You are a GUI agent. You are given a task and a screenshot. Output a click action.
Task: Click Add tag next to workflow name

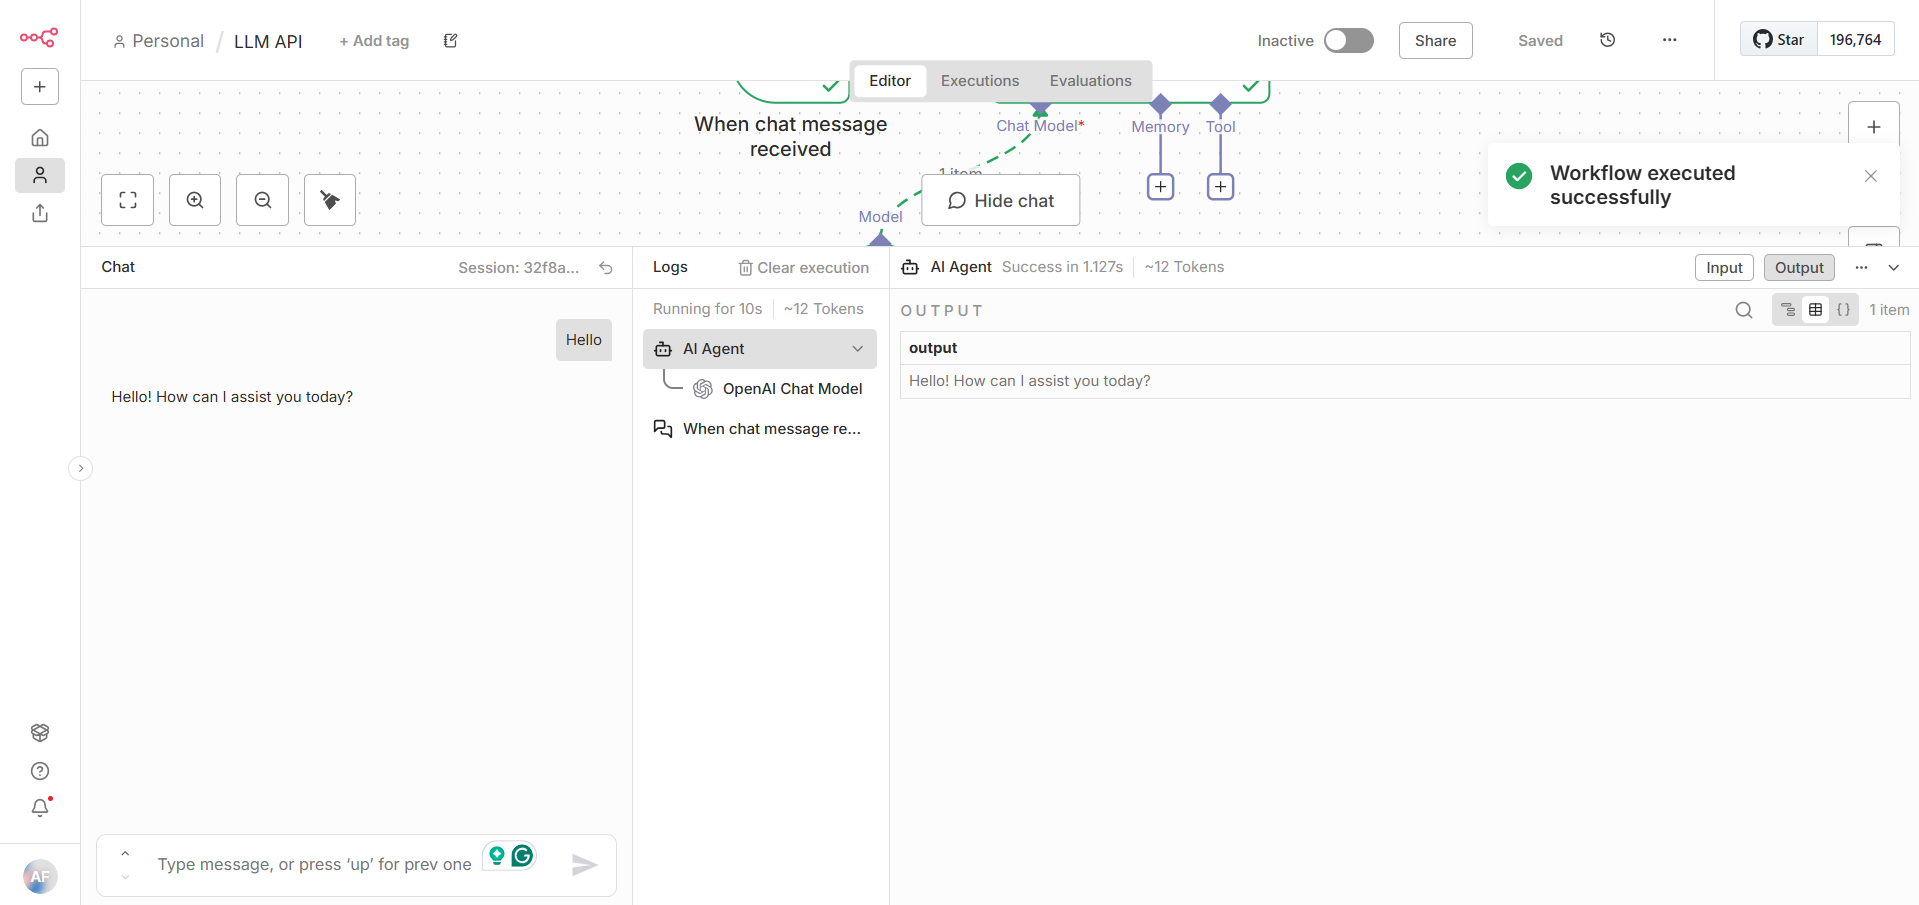click(x=374, y=41)
